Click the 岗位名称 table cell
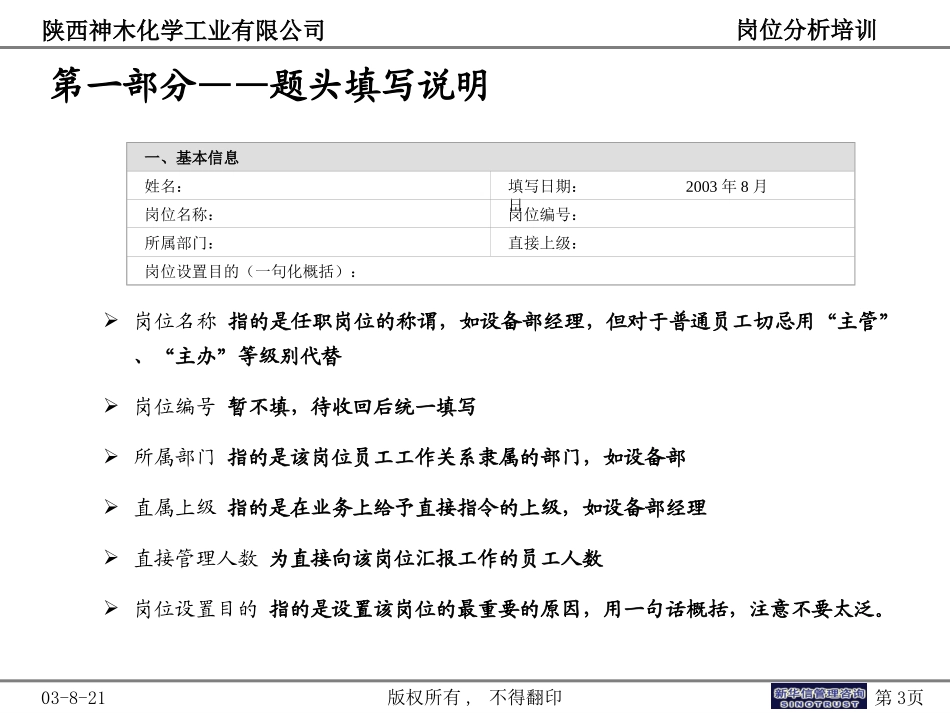Screen dimensions: 950x713 [x=308, y=214]
